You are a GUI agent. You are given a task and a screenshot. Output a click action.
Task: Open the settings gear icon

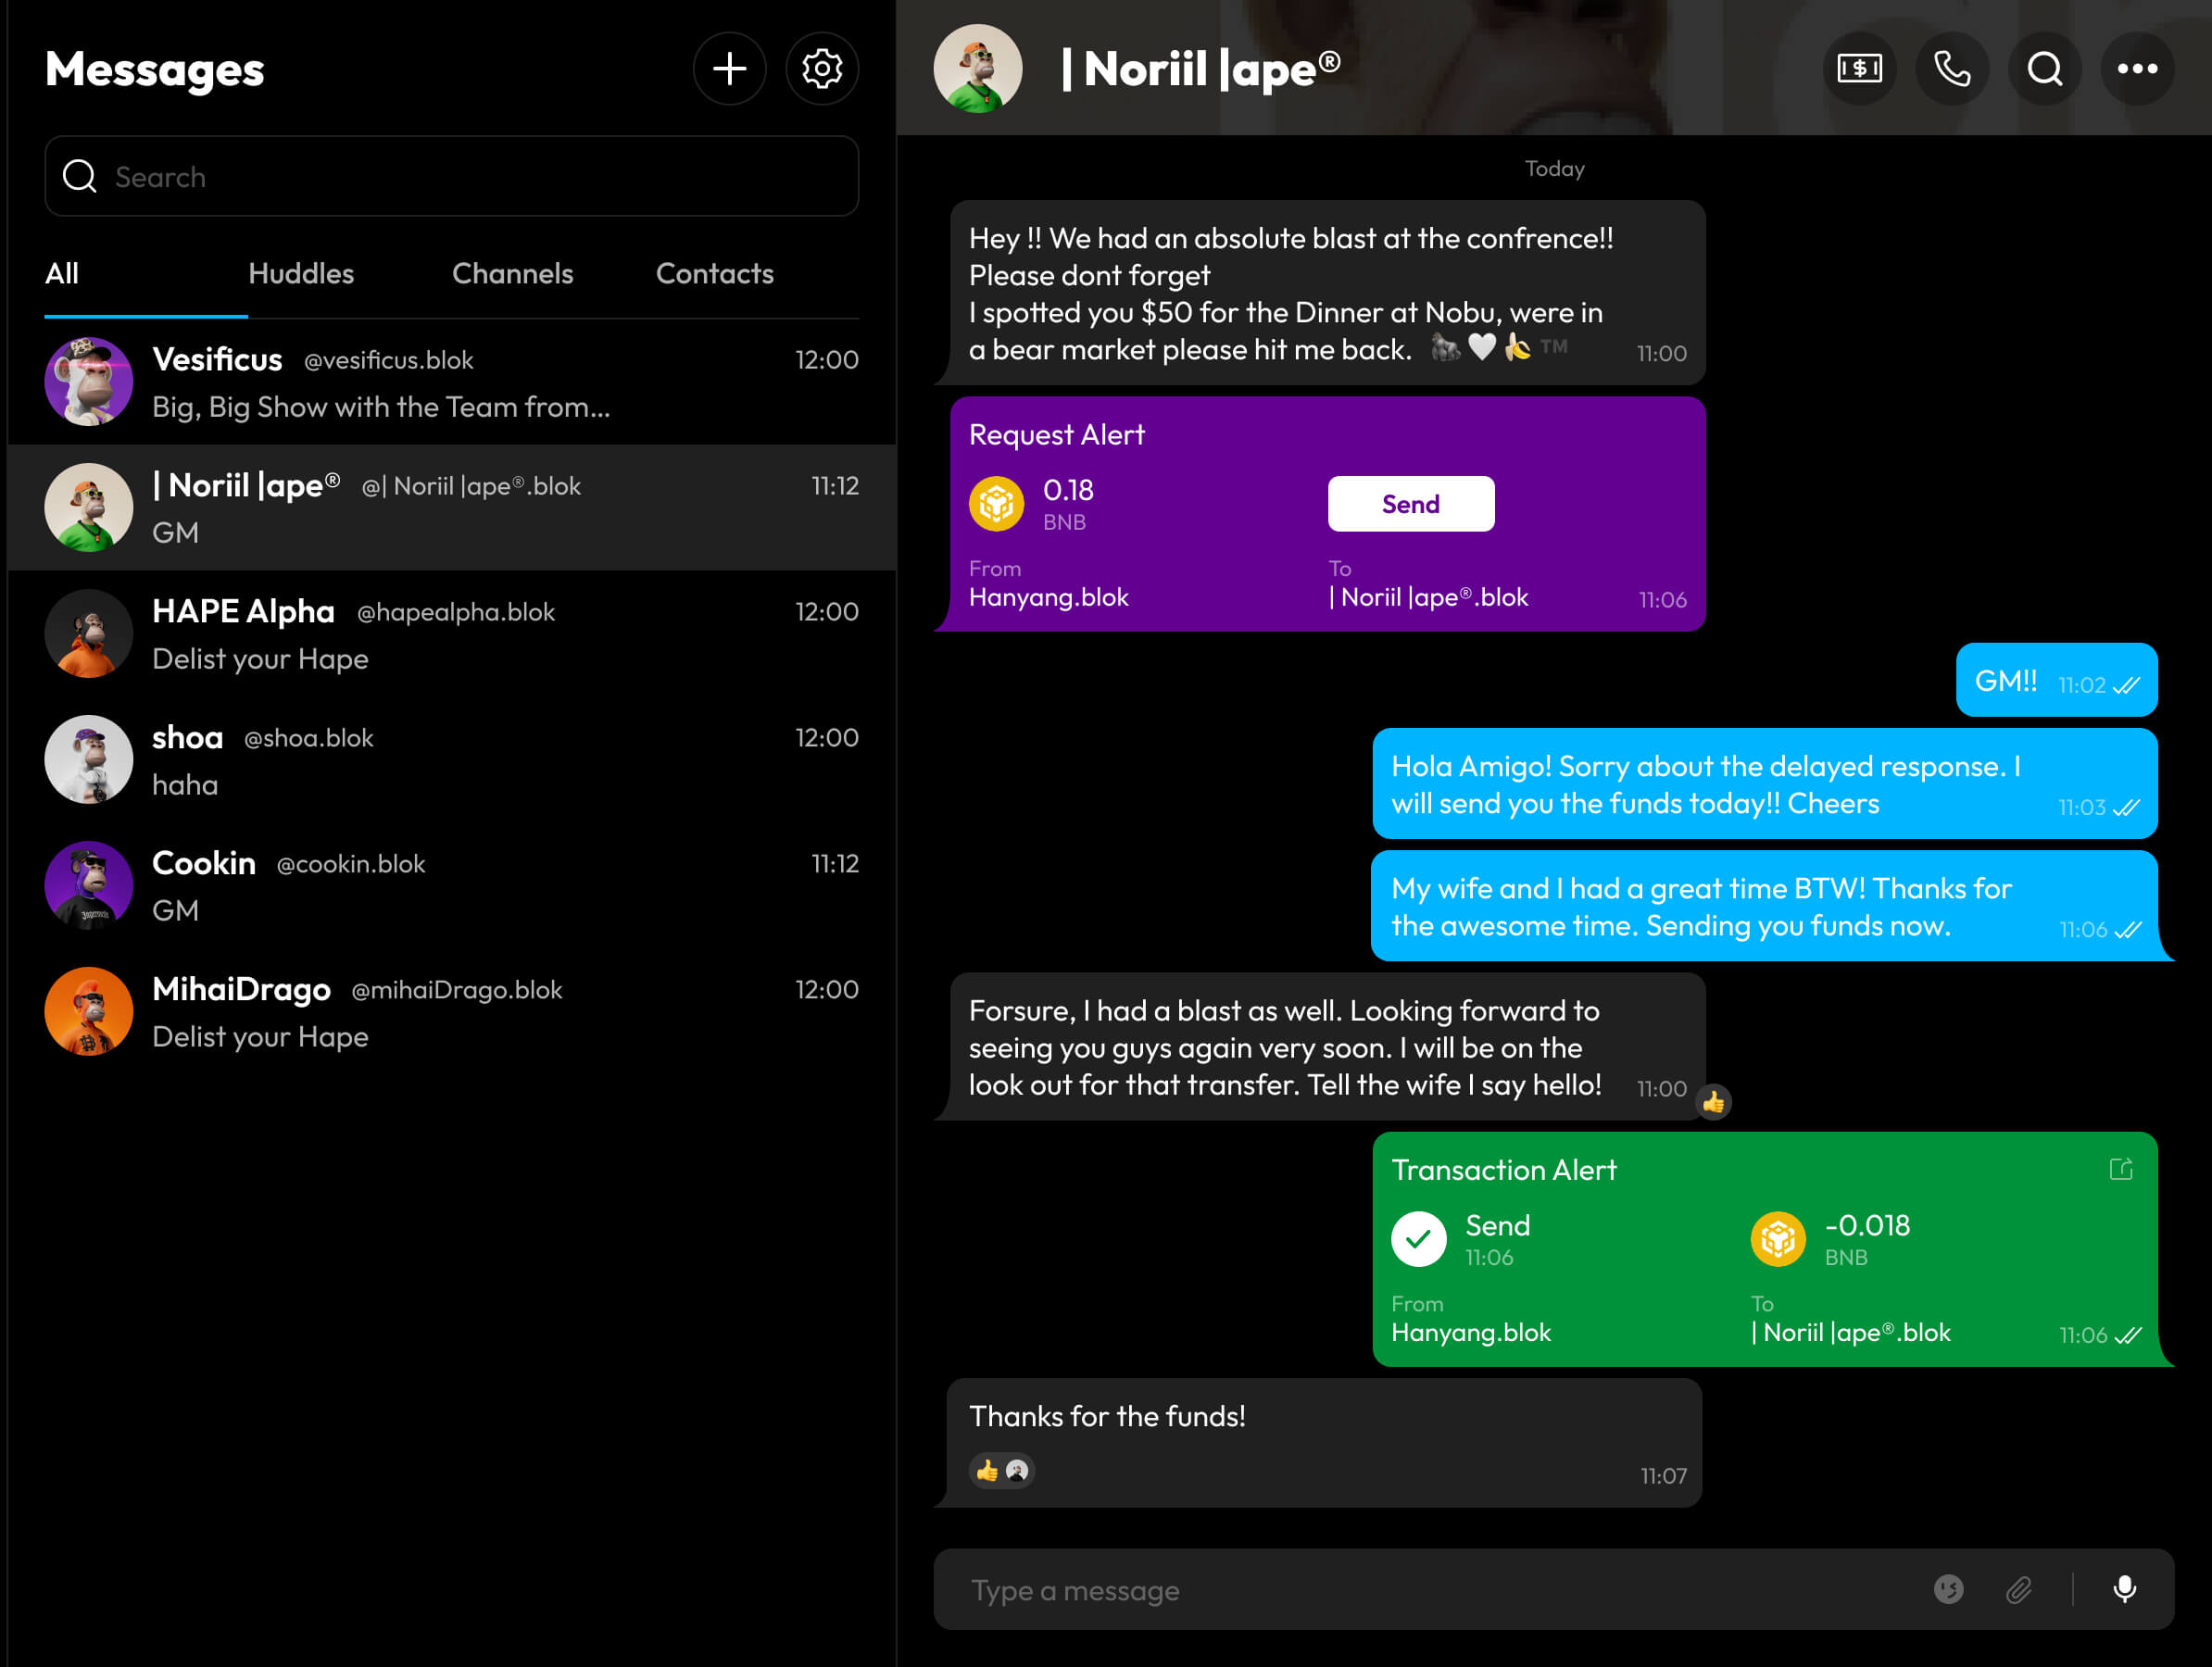coord(821,69)
